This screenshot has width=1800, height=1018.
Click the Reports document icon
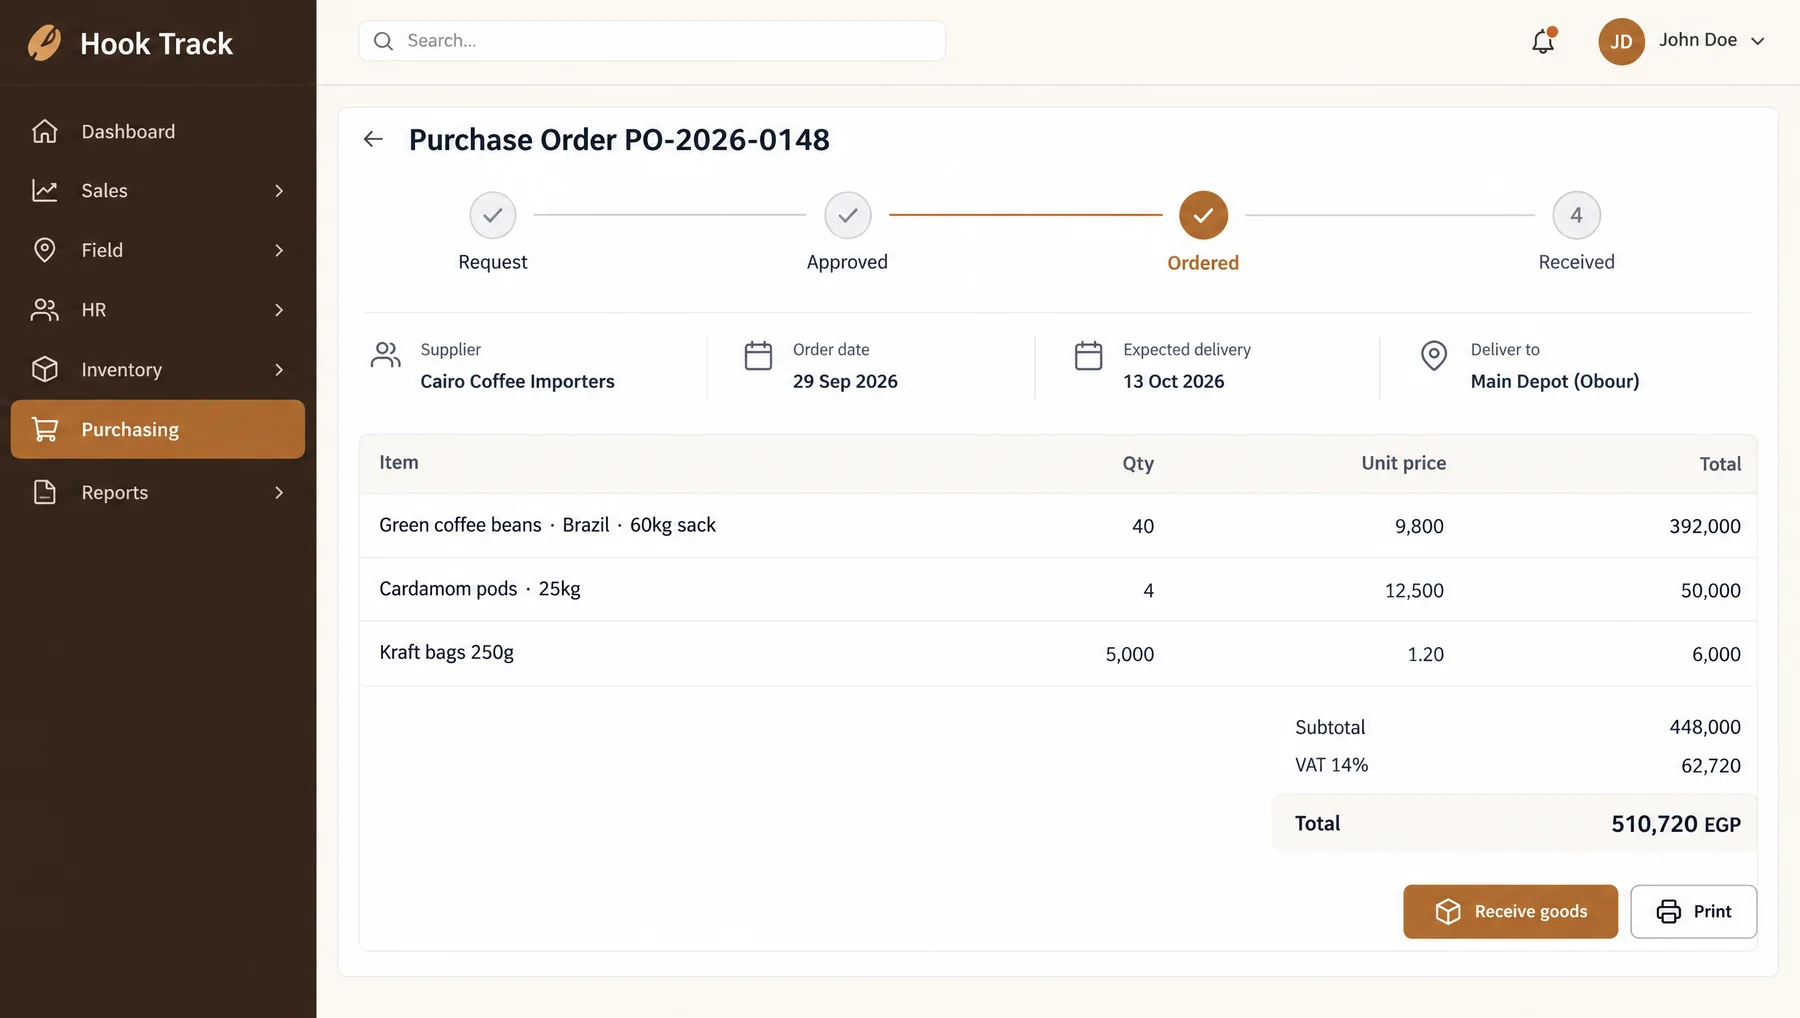click(45, 492)
